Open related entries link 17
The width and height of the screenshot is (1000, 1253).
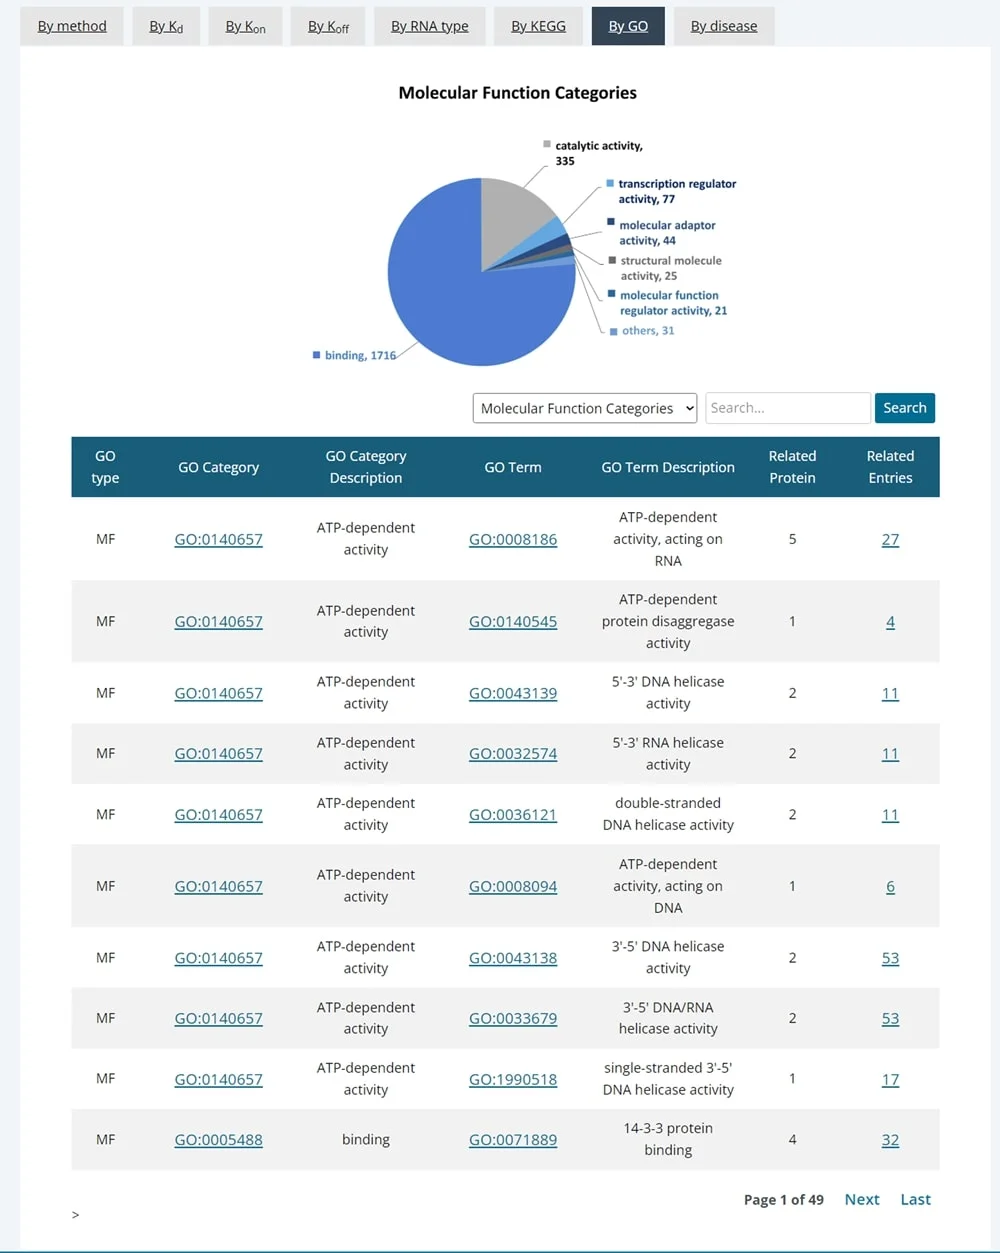click(x=890, y=1079)
